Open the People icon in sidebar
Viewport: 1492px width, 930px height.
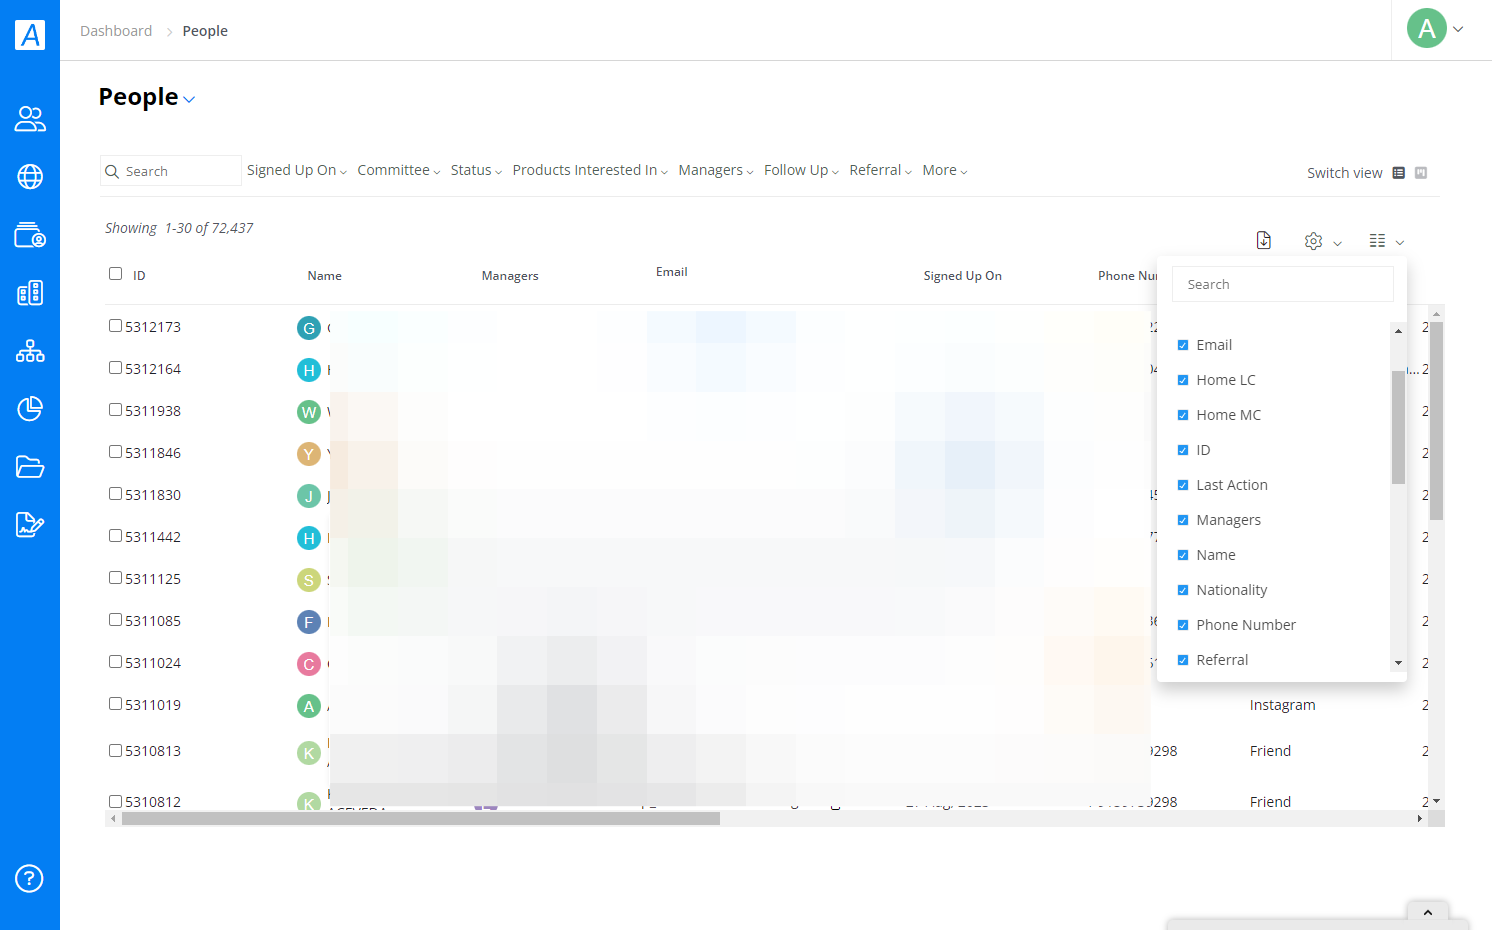click(30, 119)
